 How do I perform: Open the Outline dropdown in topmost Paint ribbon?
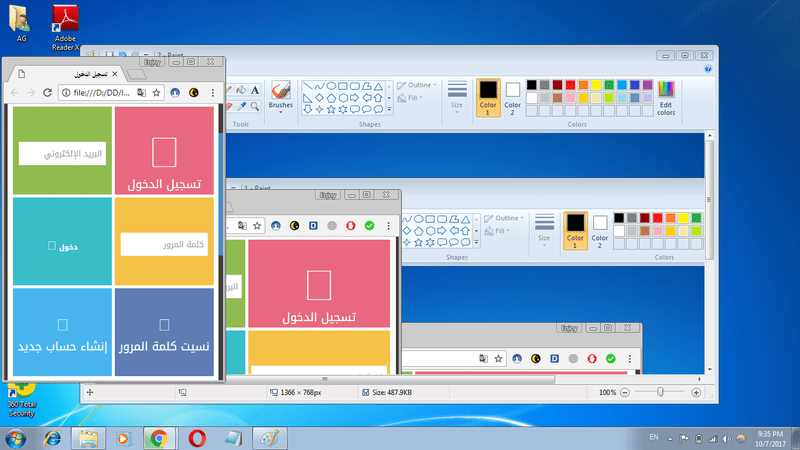coord(422,85)
